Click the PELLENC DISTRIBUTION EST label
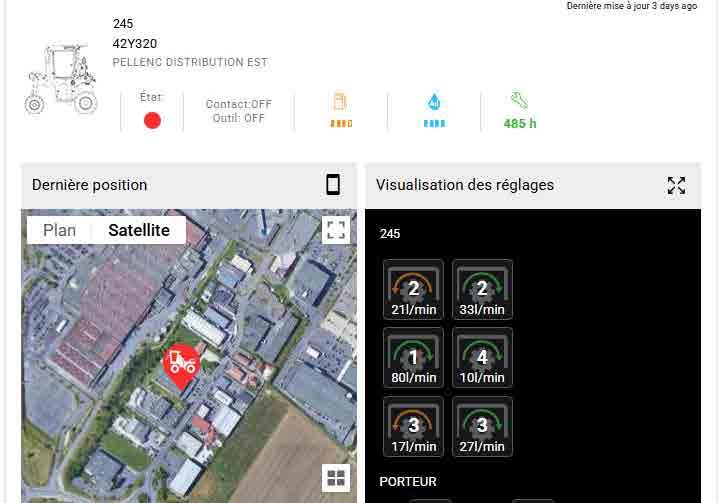 point(190,62)
